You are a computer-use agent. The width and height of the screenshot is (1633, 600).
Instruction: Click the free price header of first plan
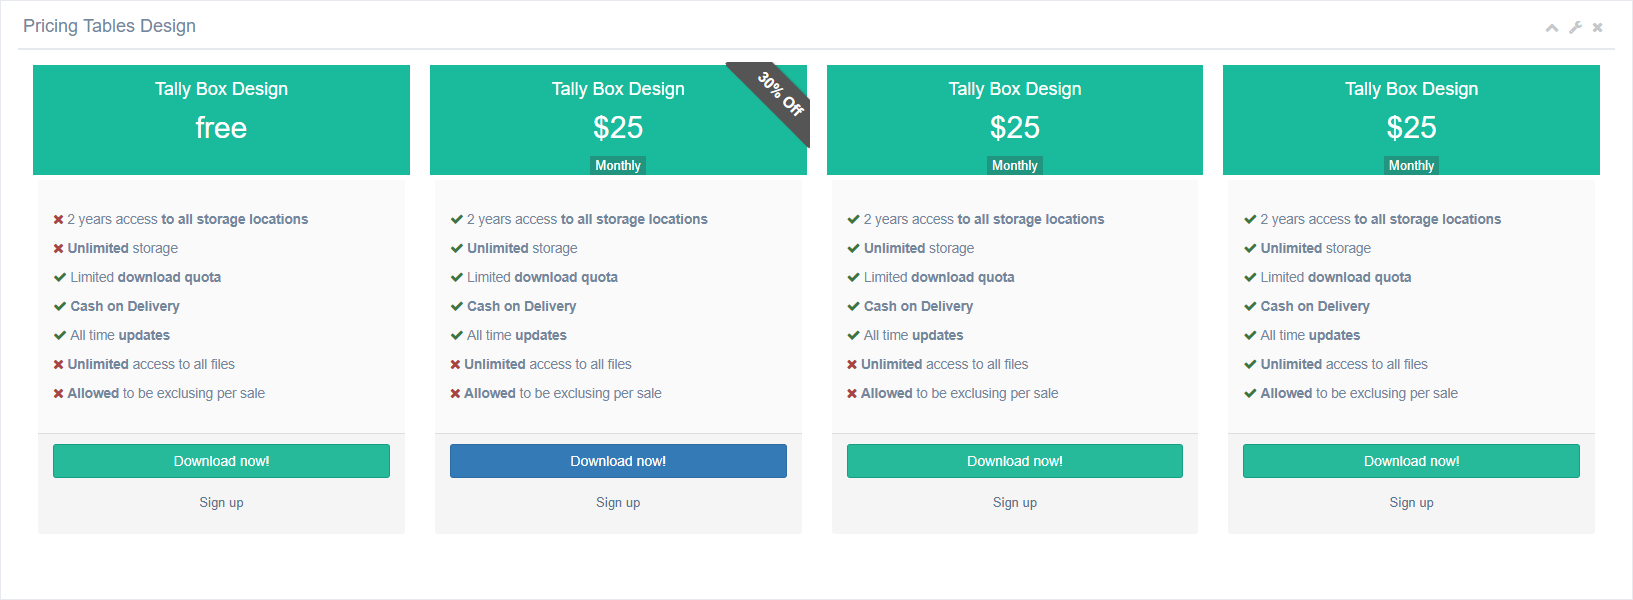click(221, 128)
